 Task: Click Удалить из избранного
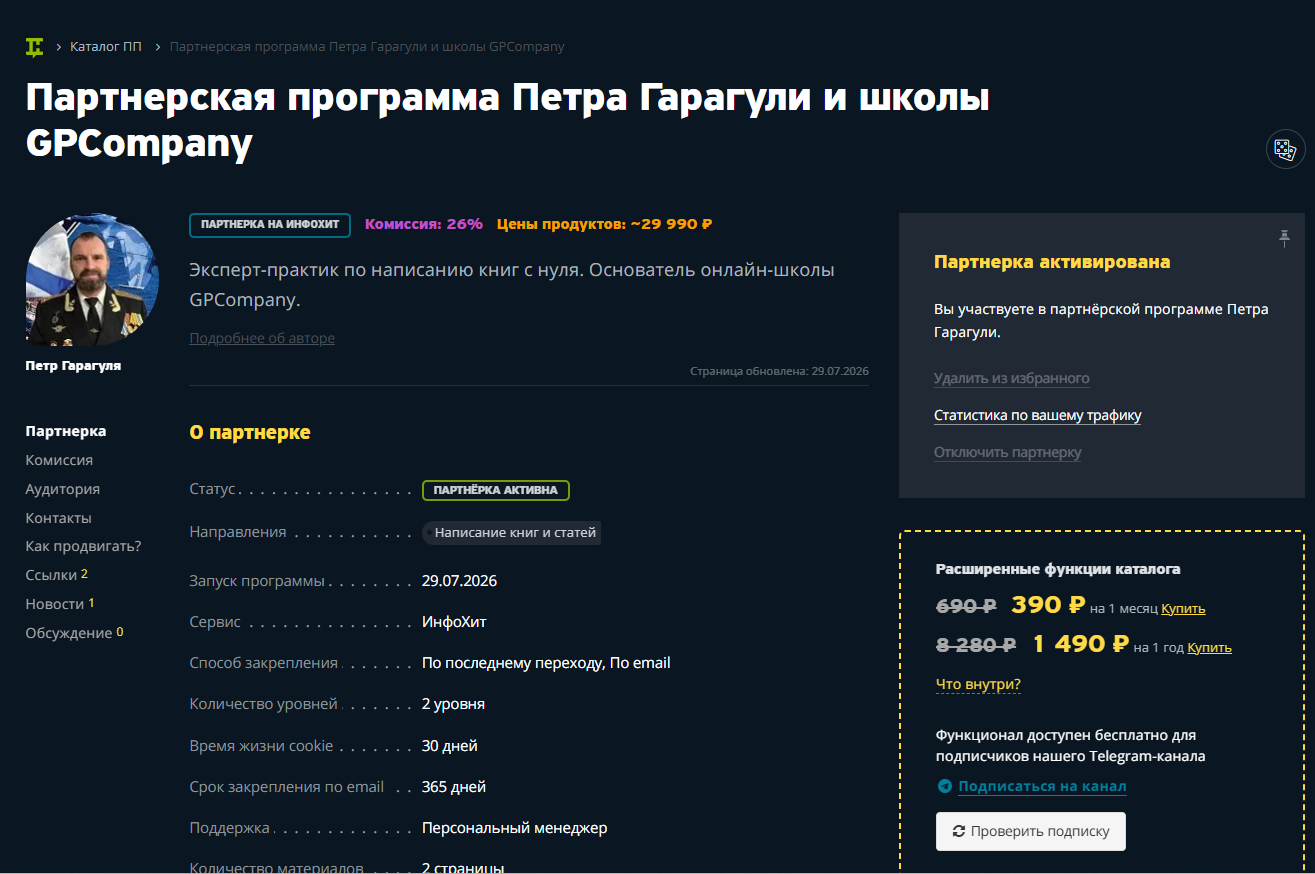point(1012,378)
